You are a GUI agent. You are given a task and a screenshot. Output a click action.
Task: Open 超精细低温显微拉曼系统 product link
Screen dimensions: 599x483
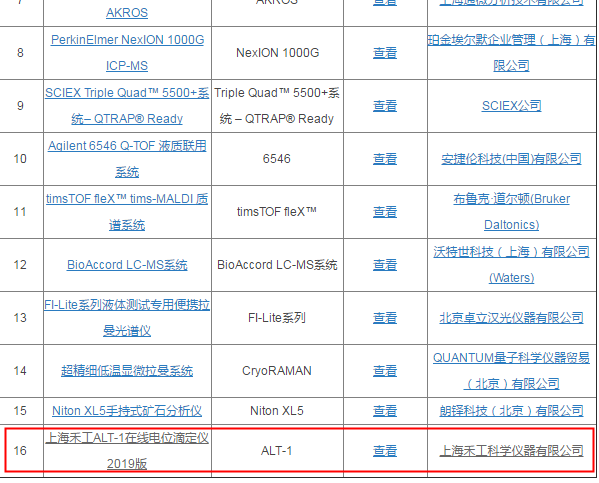[127, 371]
